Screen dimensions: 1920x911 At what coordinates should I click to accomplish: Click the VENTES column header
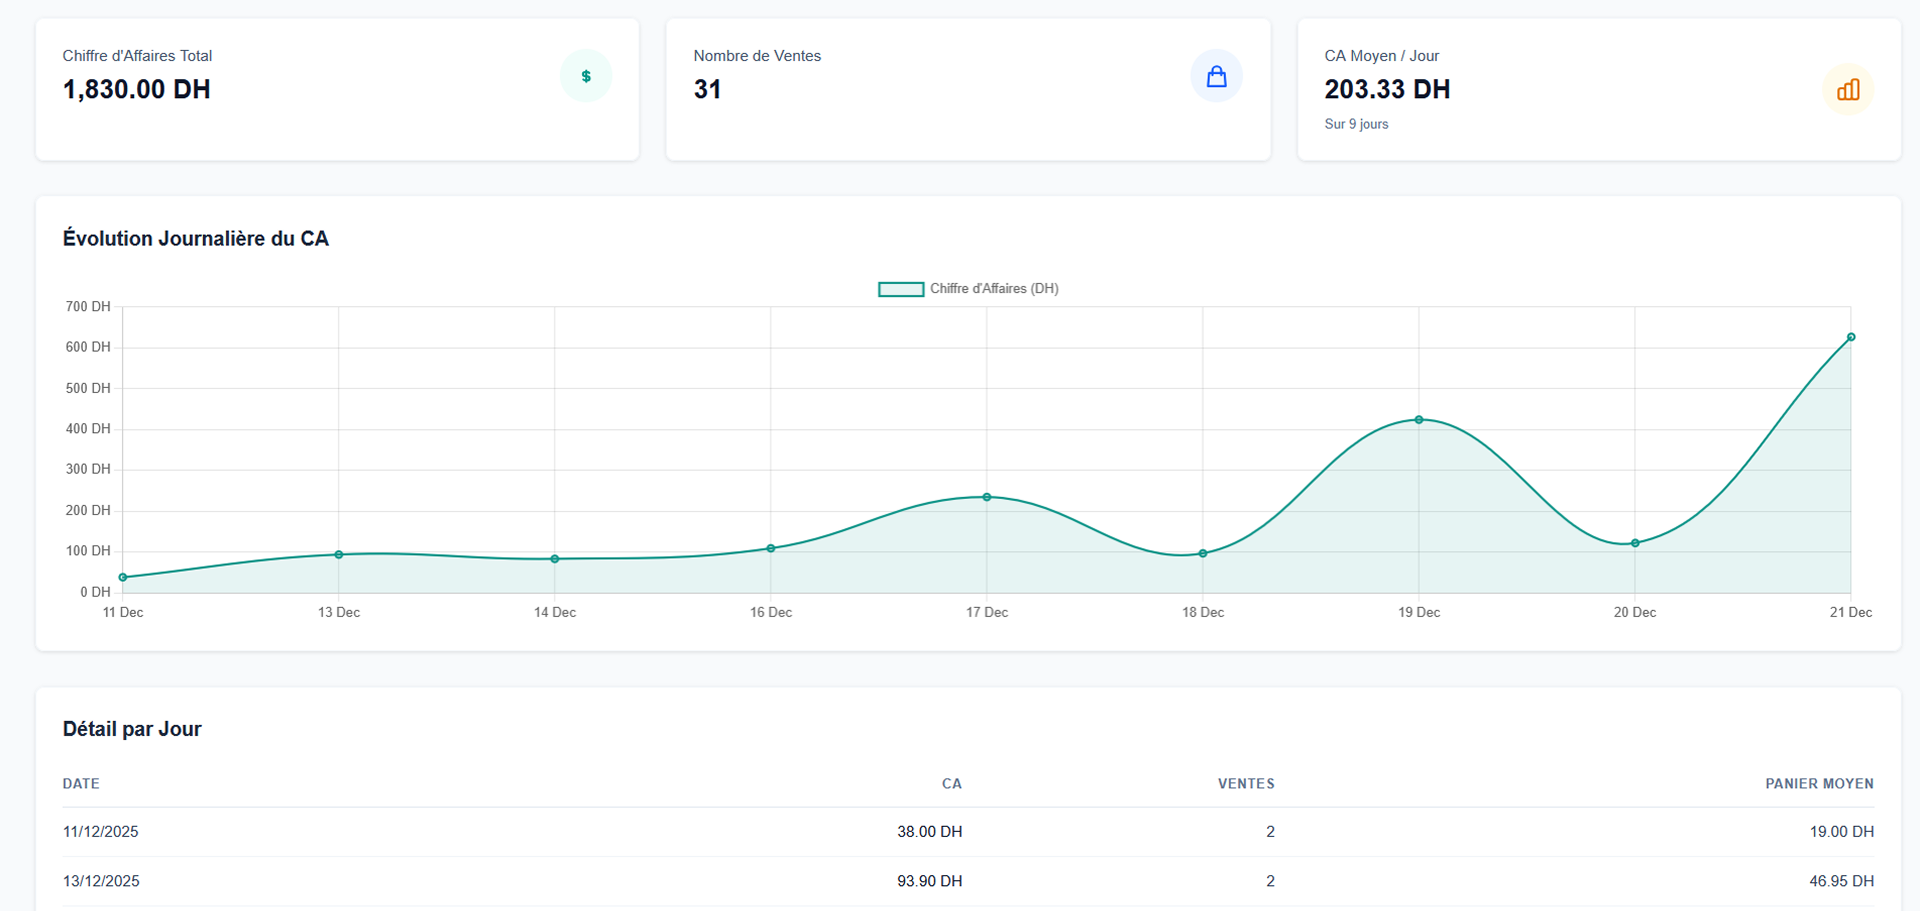[x=1245, y=784]
